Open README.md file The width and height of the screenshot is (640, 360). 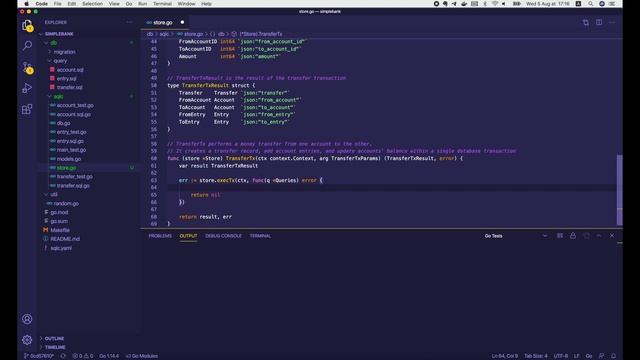click(x=88, y=239)
